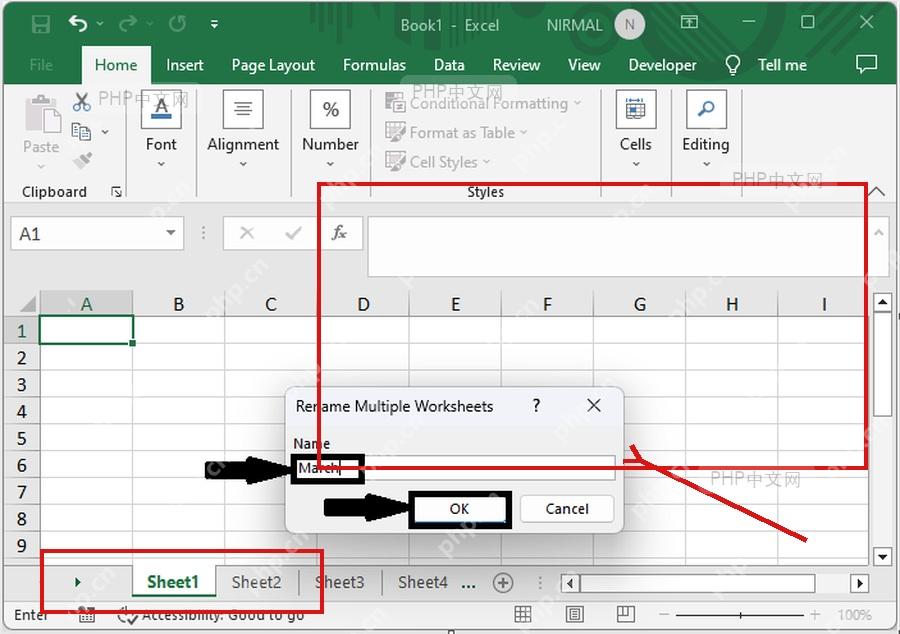900x634 pixels.
Task: Click the Paste clipboard icon
Action: coord(42,114)
